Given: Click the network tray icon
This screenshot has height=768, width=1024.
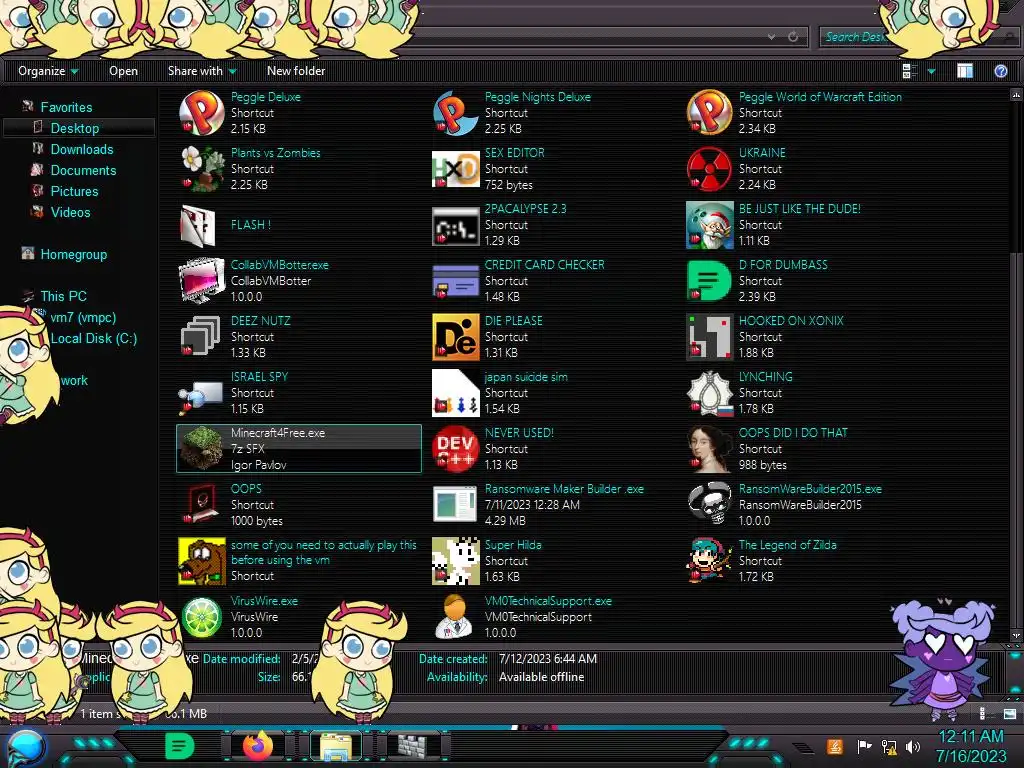Looking at the screenshot, I should [888, 746].
